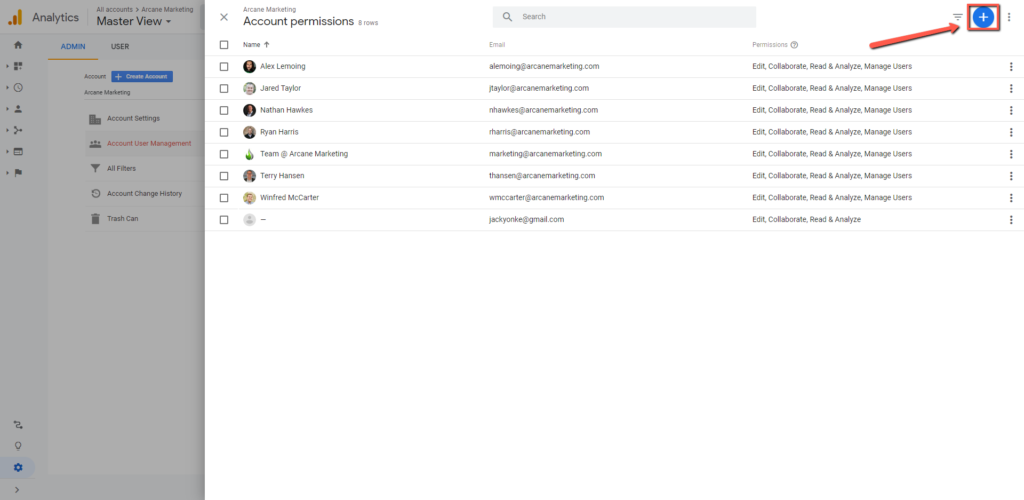Open Audience person icon in sidebar

click(18, 109)
